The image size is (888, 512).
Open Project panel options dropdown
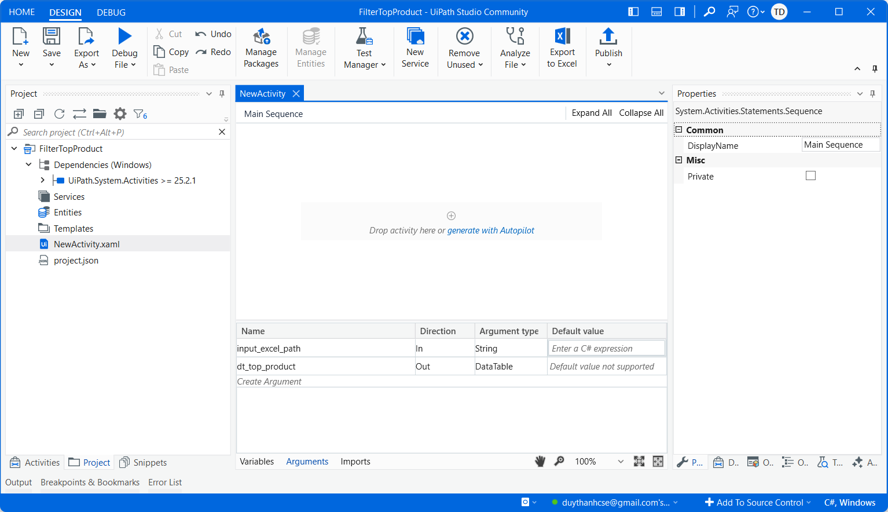pos(209,93)
